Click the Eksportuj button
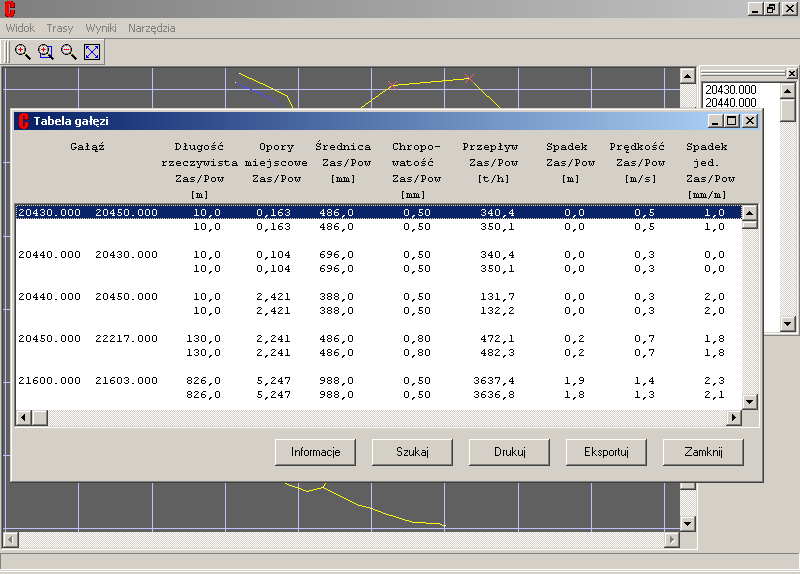 (607, 452)
